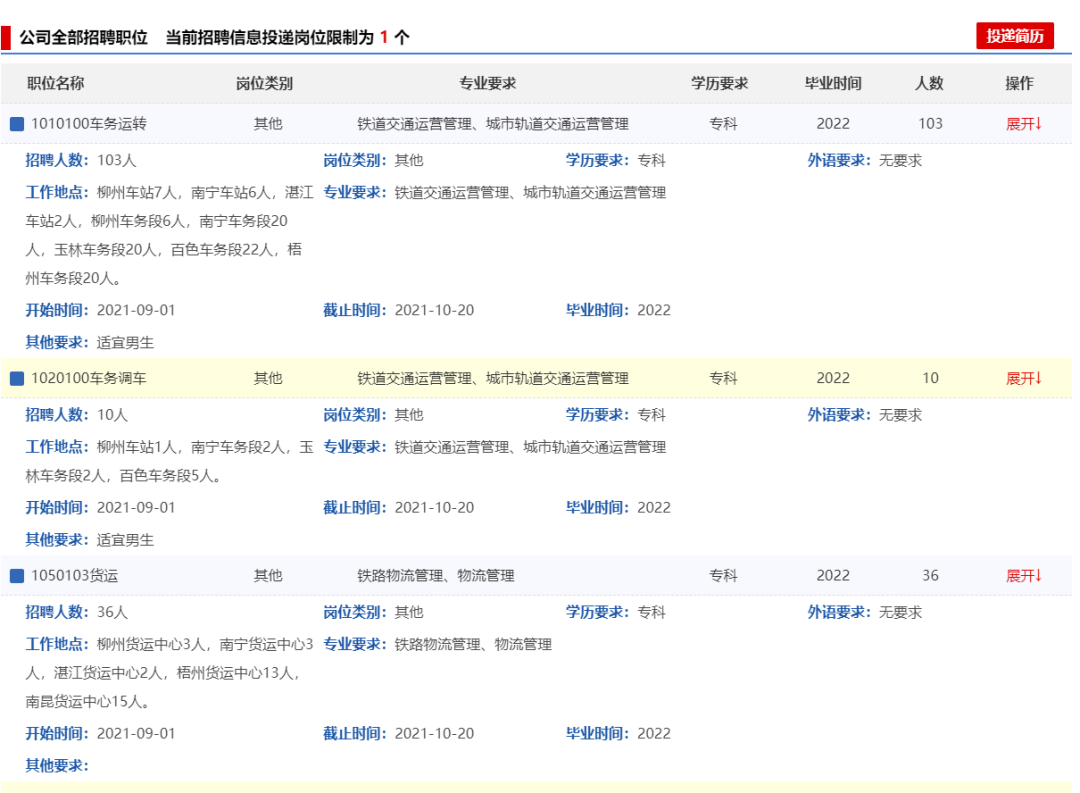Click the 铁路物流管理、物流管理 cell in the 货运 row
Screen dimensions: 1080x793
tap(436, 576)
